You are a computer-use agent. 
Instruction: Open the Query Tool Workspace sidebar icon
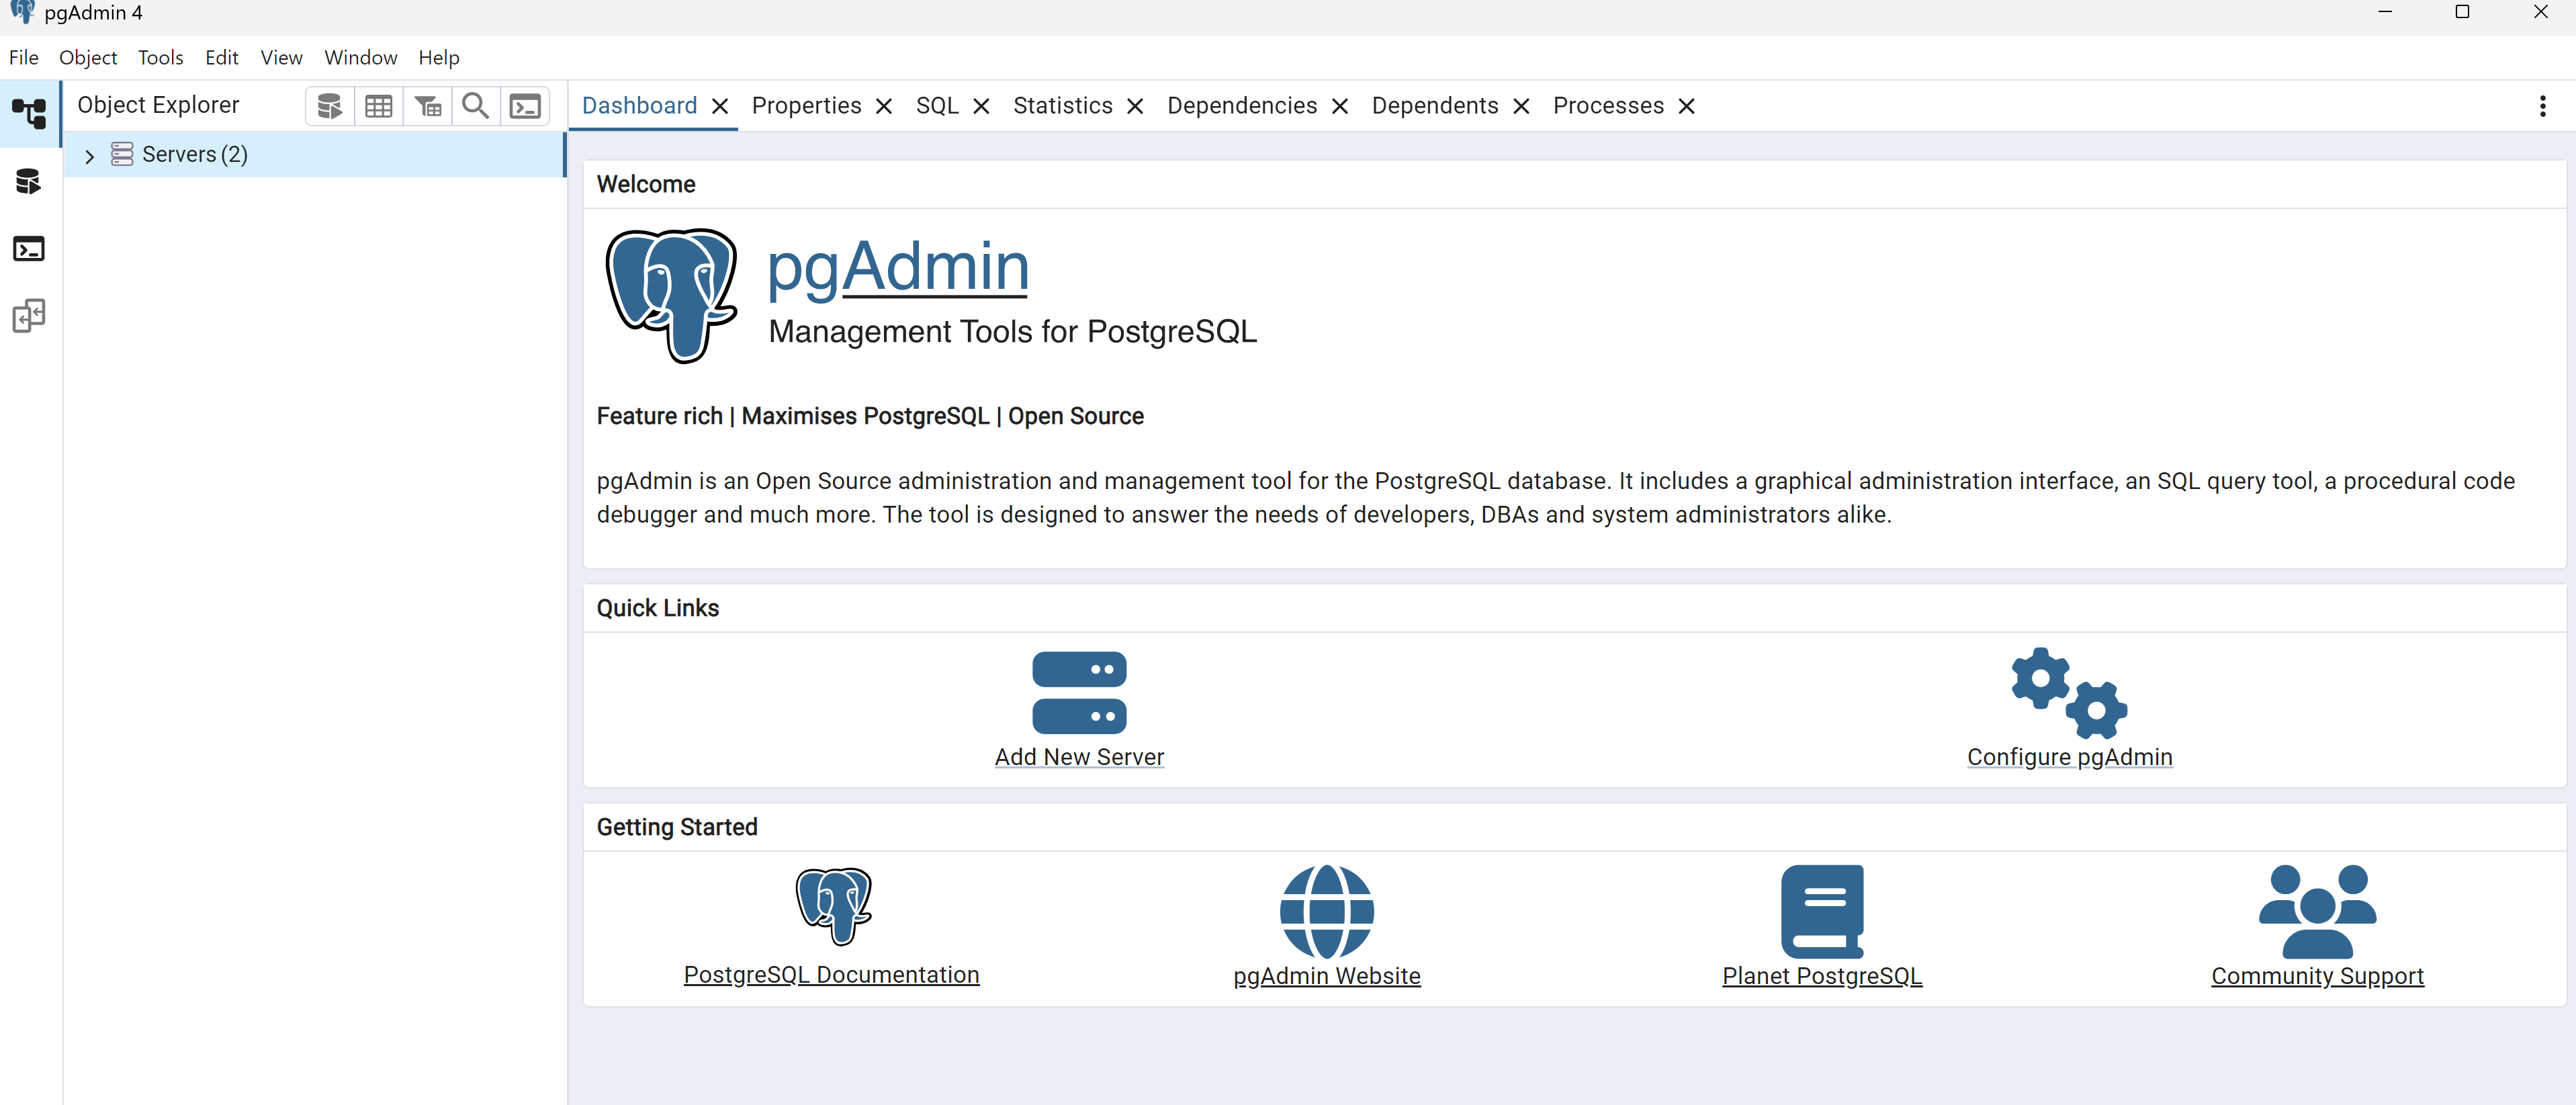point(29,181)
